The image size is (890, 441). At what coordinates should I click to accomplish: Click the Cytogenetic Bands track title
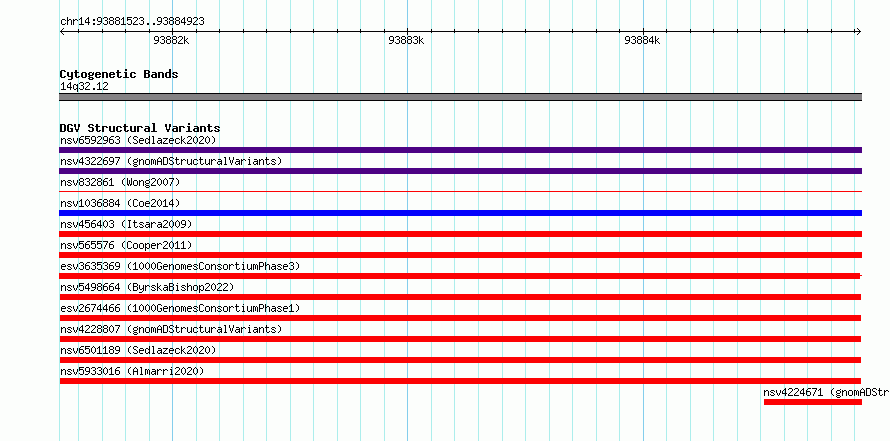click(119, 74)
